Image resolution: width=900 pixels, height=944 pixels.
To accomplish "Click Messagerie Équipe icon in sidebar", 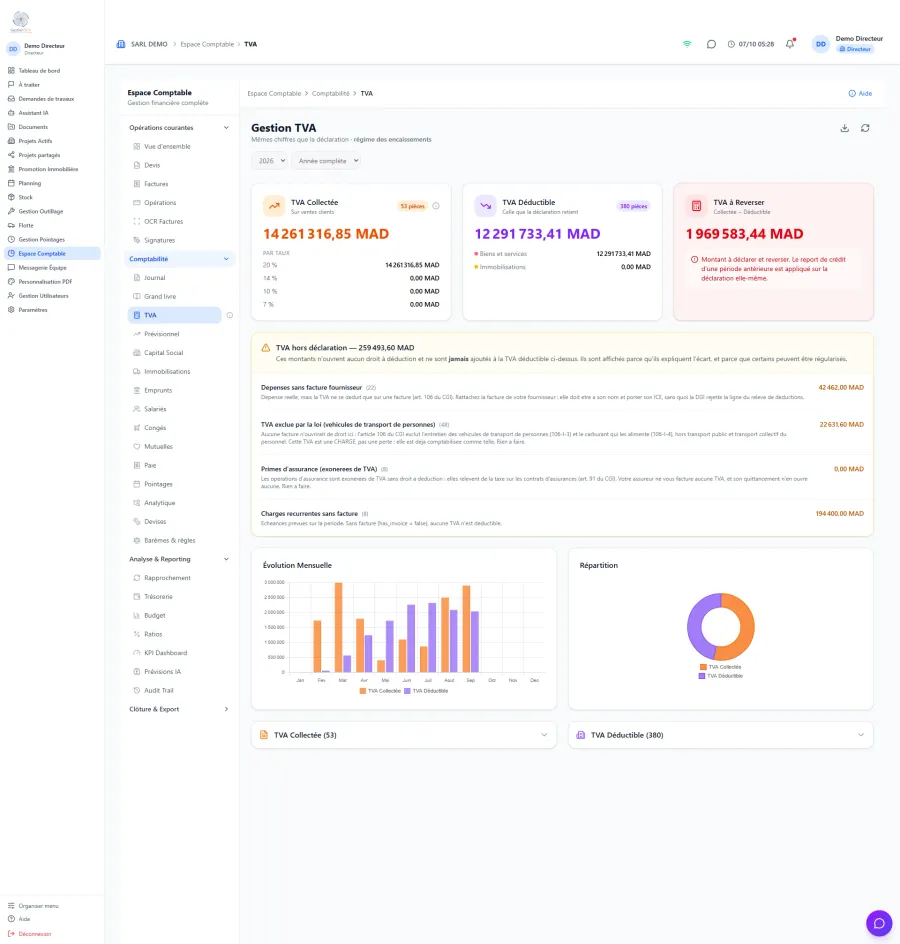I will (11, 267).
